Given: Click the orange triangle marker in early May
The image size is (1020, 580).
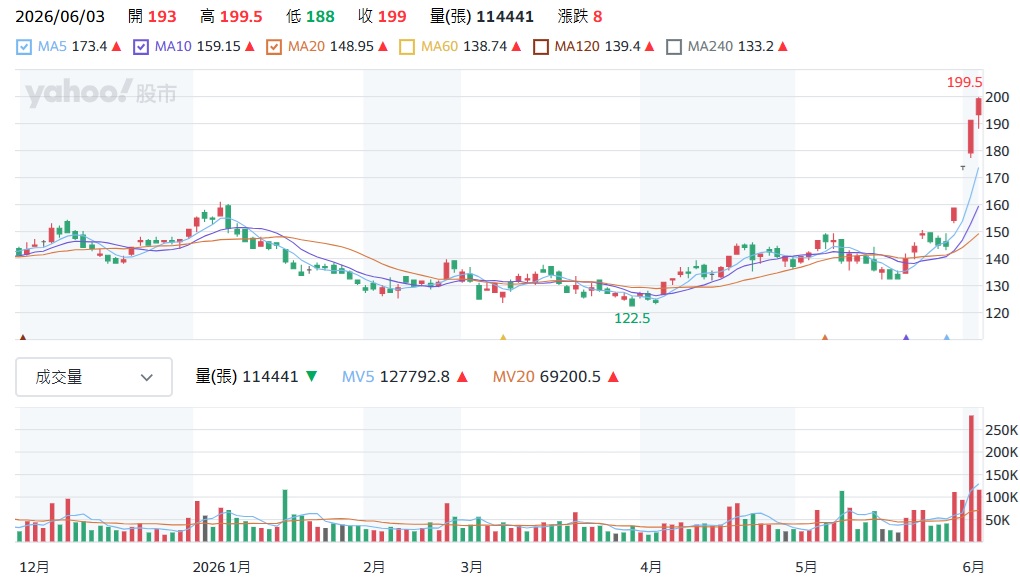Looking at the screenshot, I should pyautogui.click(x=825, y=337).
